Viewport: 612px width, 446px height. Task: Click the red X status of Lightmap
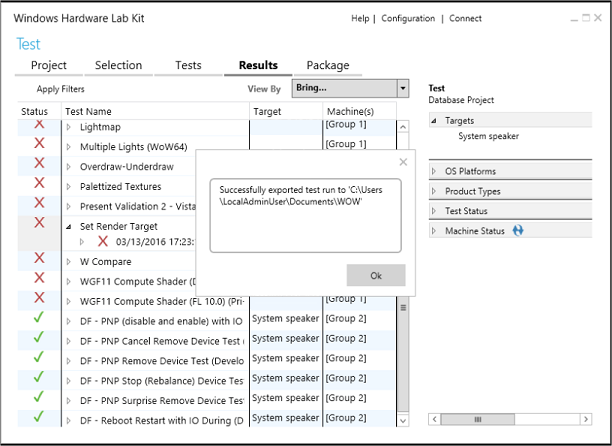point(39,124)
